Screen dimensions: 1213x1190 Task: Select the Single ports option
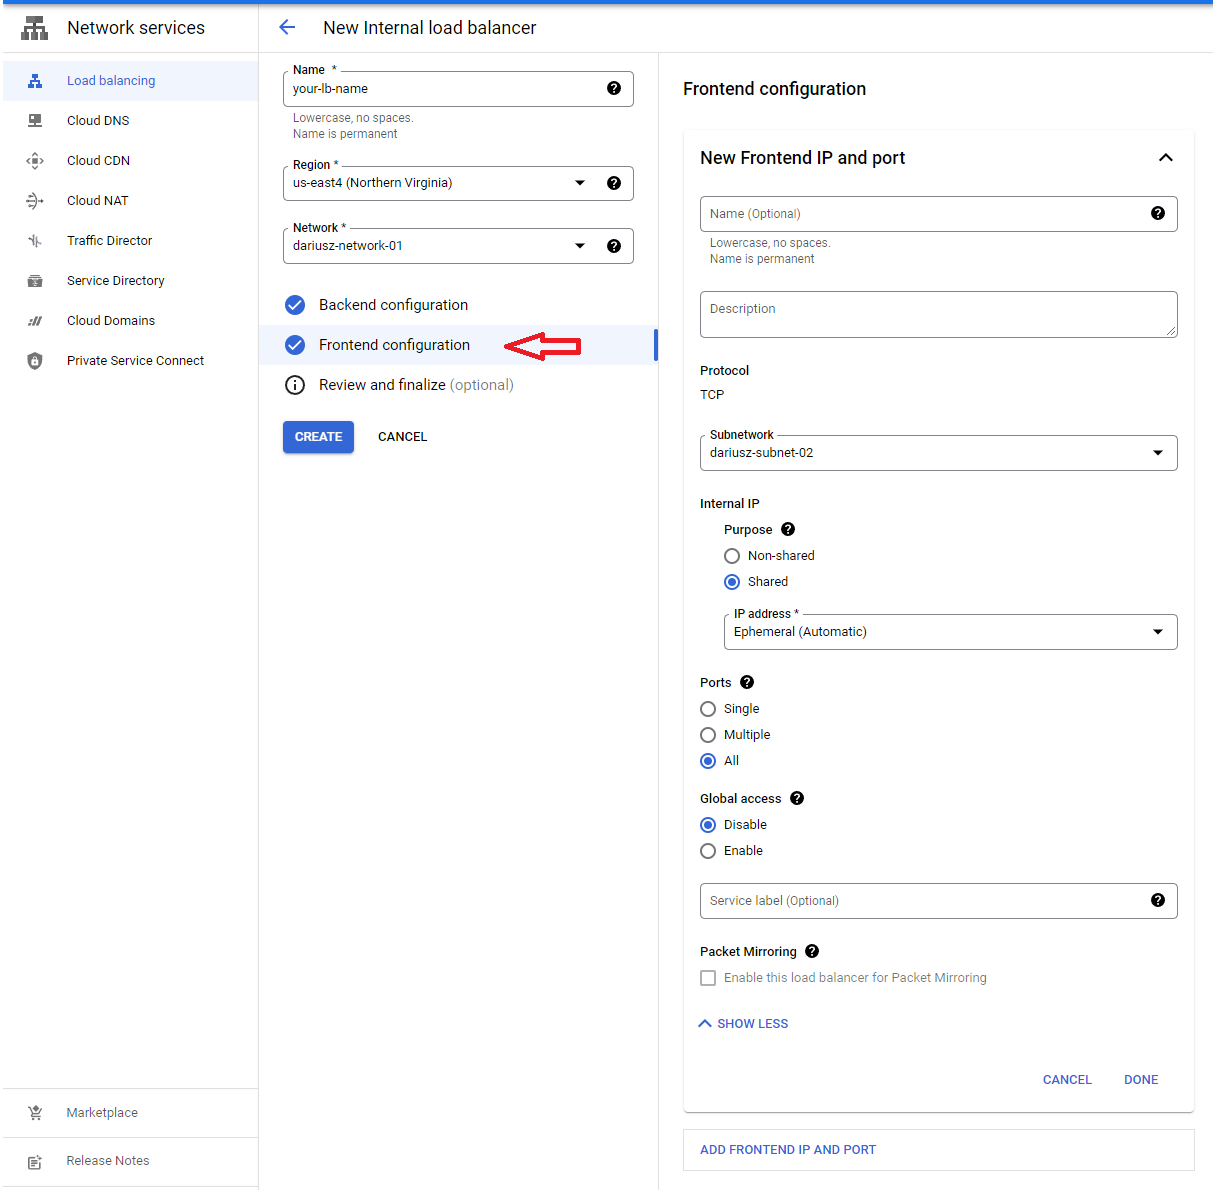pos(708,709)
